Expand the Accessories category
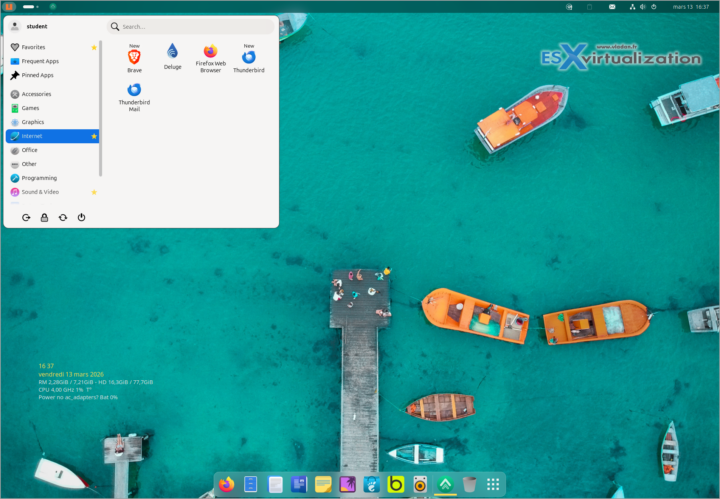 pyautogui.click(x=36, y=94)
